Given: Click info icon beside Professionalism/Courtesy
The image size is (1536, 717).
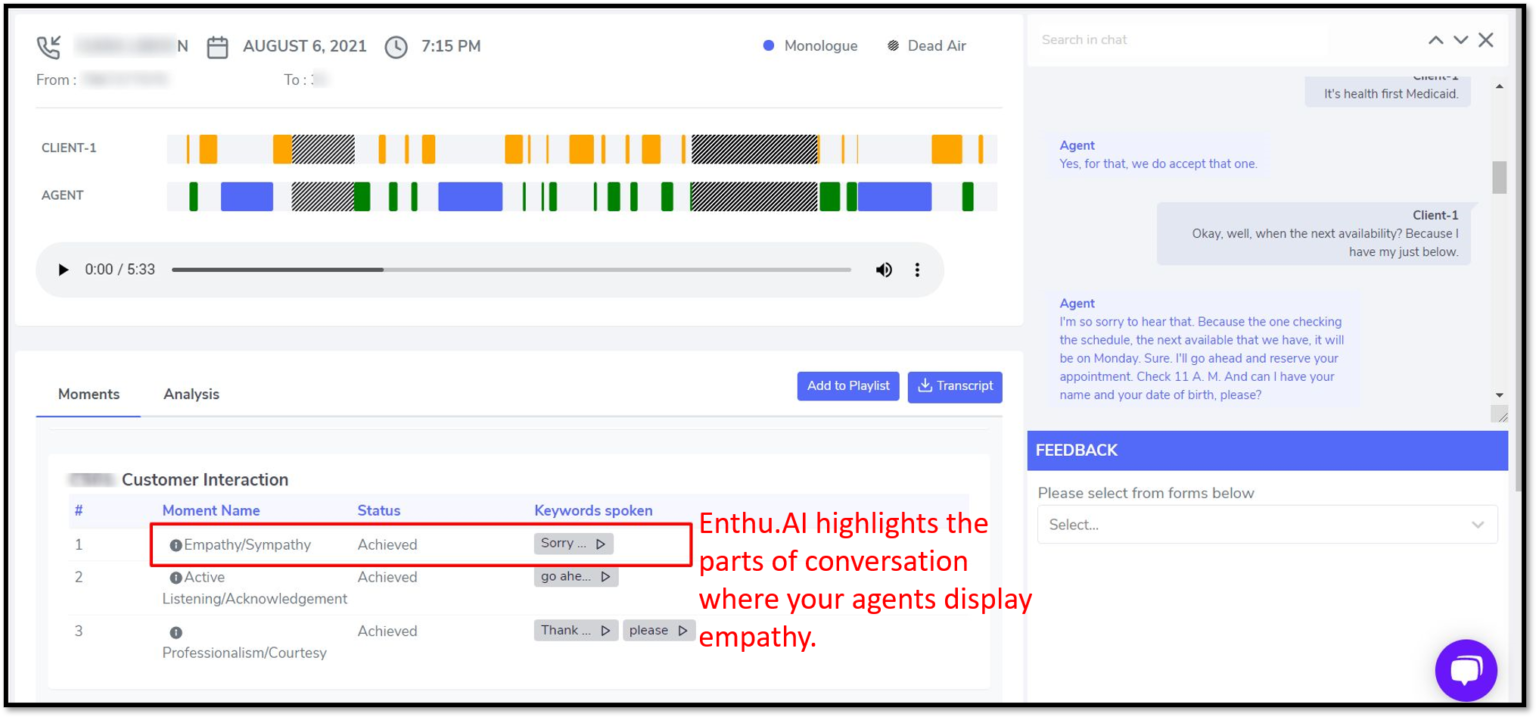Looking at the screenshot, I should pyautogui.click(x=176, y=633).
